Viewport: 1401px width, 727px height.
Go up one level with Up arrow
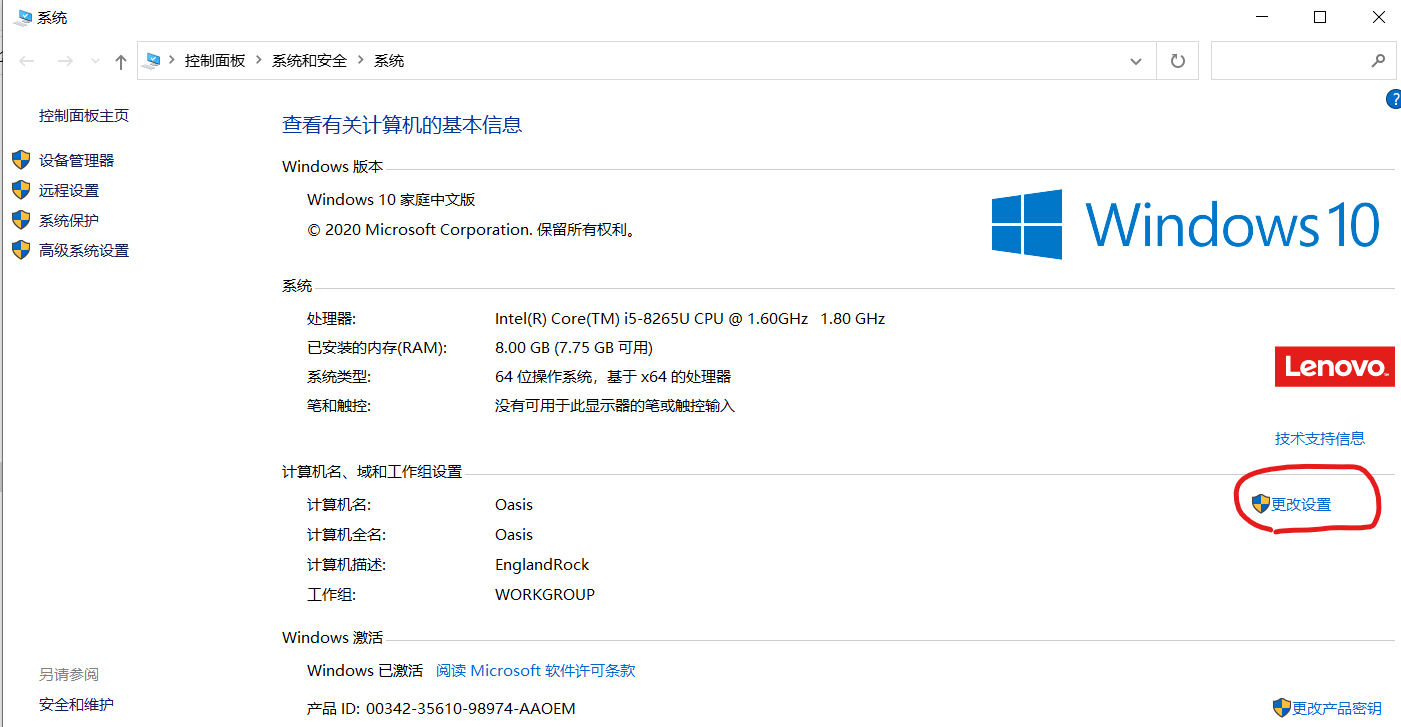(x=121, y=61)
